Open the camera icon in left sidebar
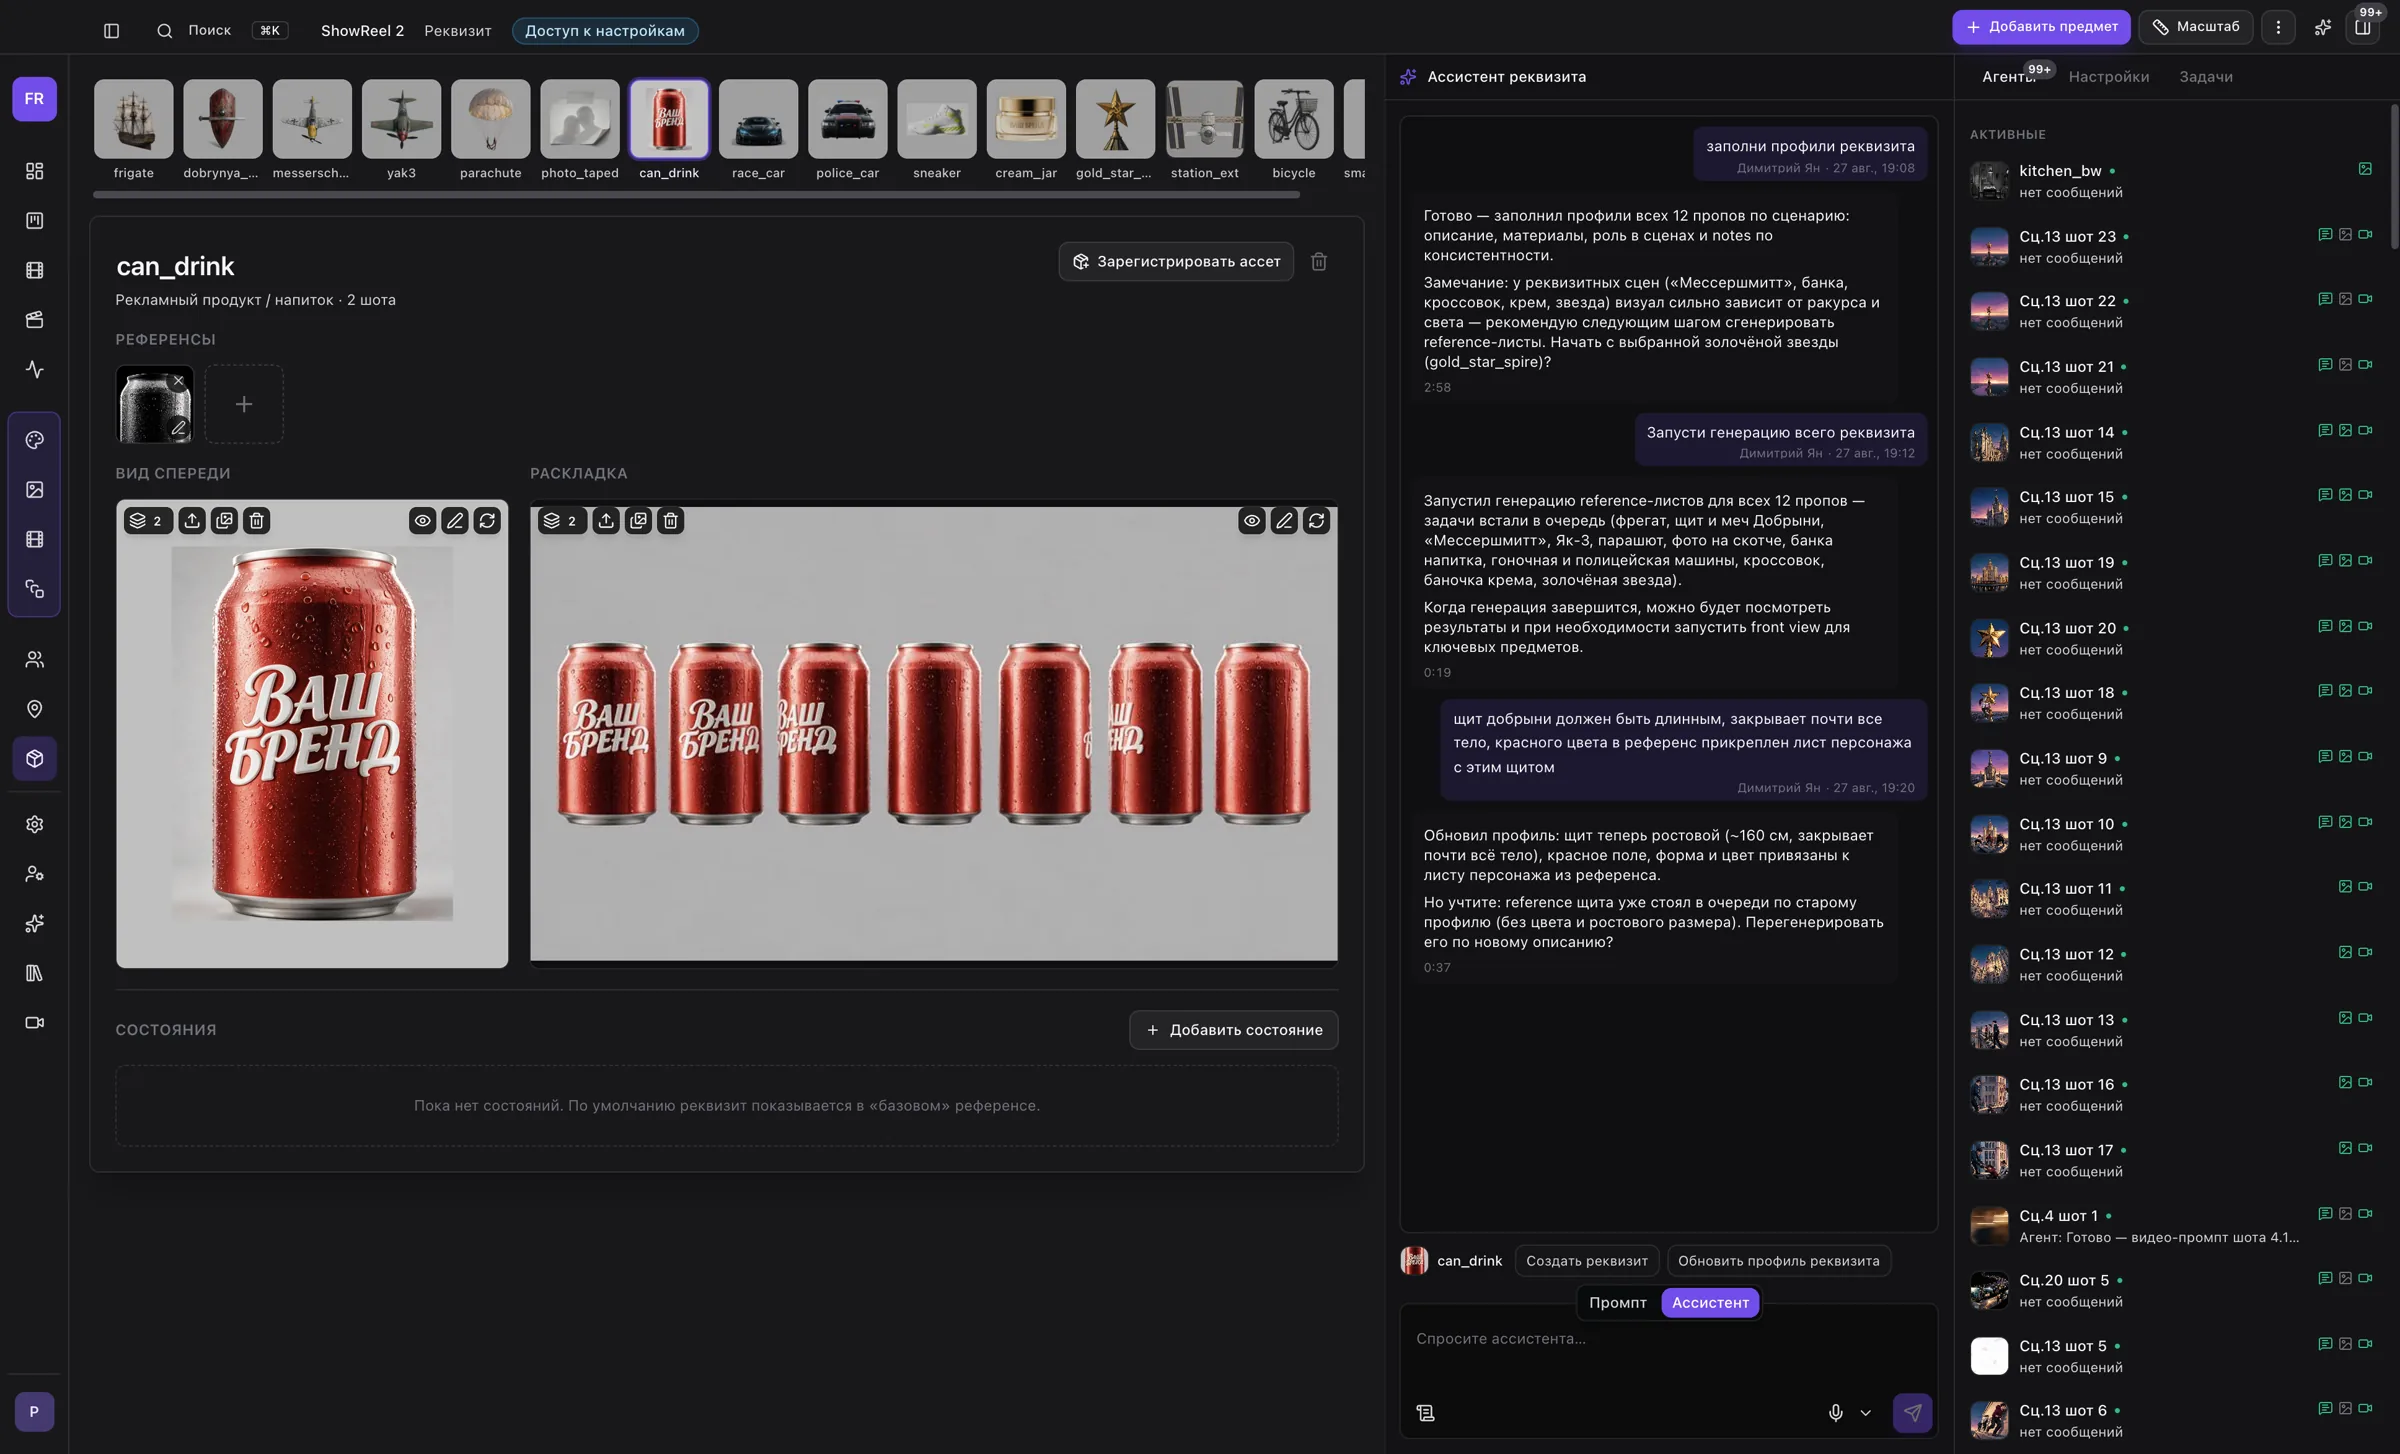The width and height of the screenshot is (2400, 1454). coord(35,1023)
